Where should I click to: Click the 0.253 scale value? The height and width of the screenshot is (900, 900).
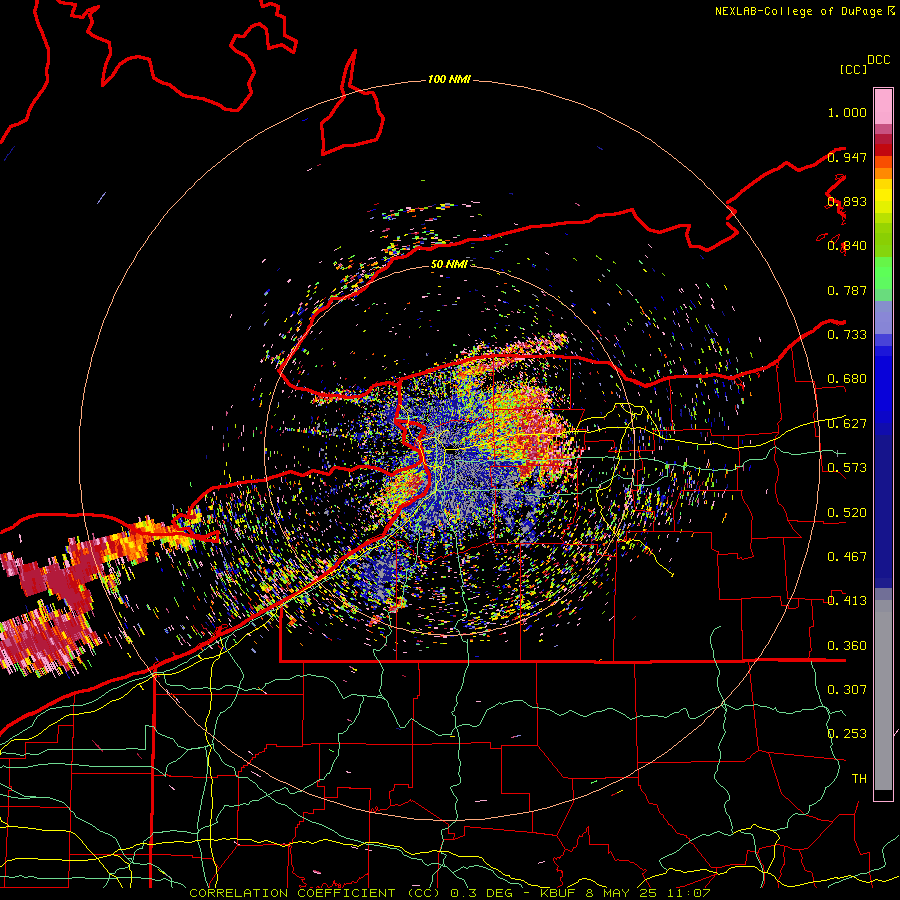click(847, 734)
